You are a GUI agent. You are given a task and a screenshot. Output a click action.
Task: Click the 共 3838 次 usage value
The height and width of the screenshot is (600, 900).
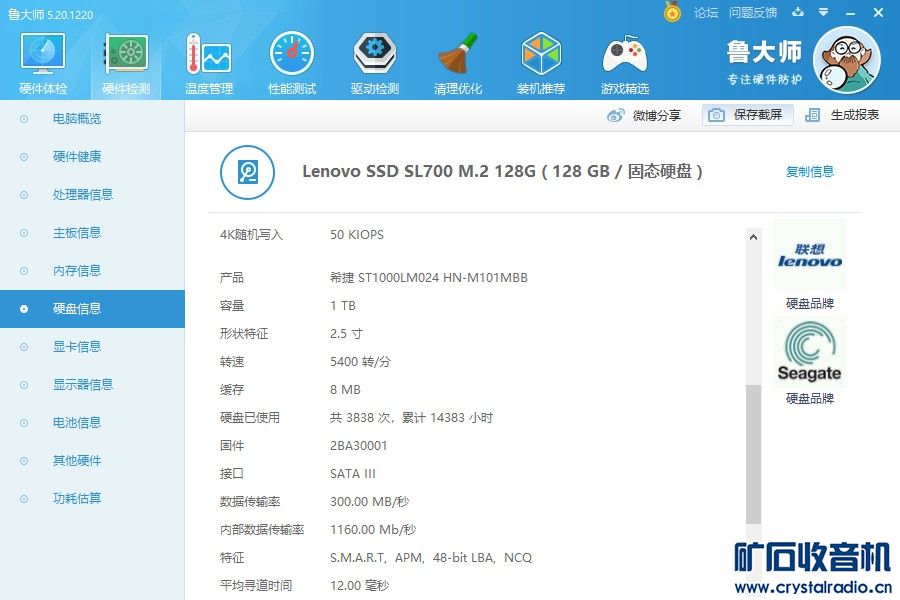point(412,417)
